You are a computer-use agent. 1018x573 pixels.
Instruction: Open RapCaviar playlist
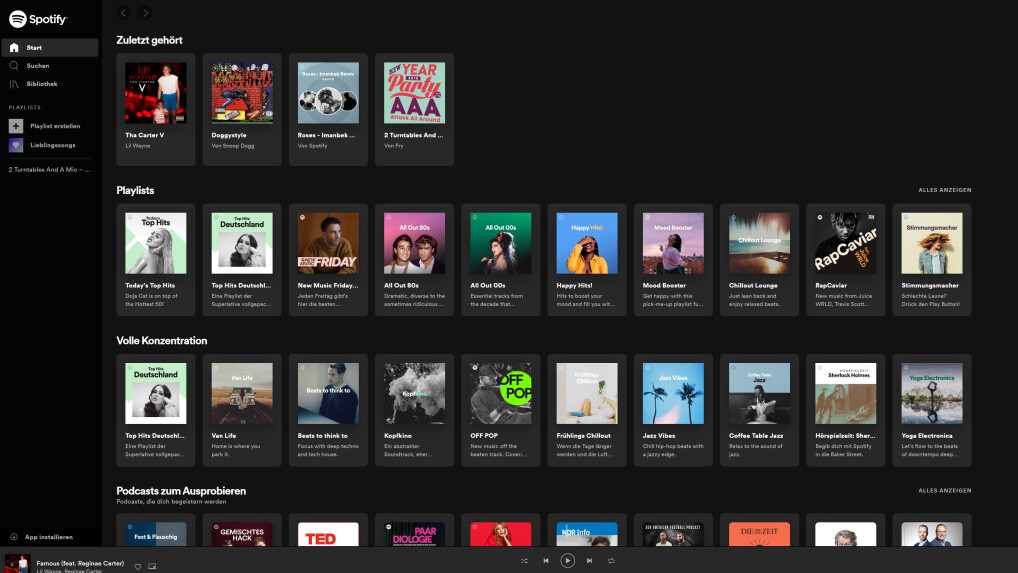point(845,260)
